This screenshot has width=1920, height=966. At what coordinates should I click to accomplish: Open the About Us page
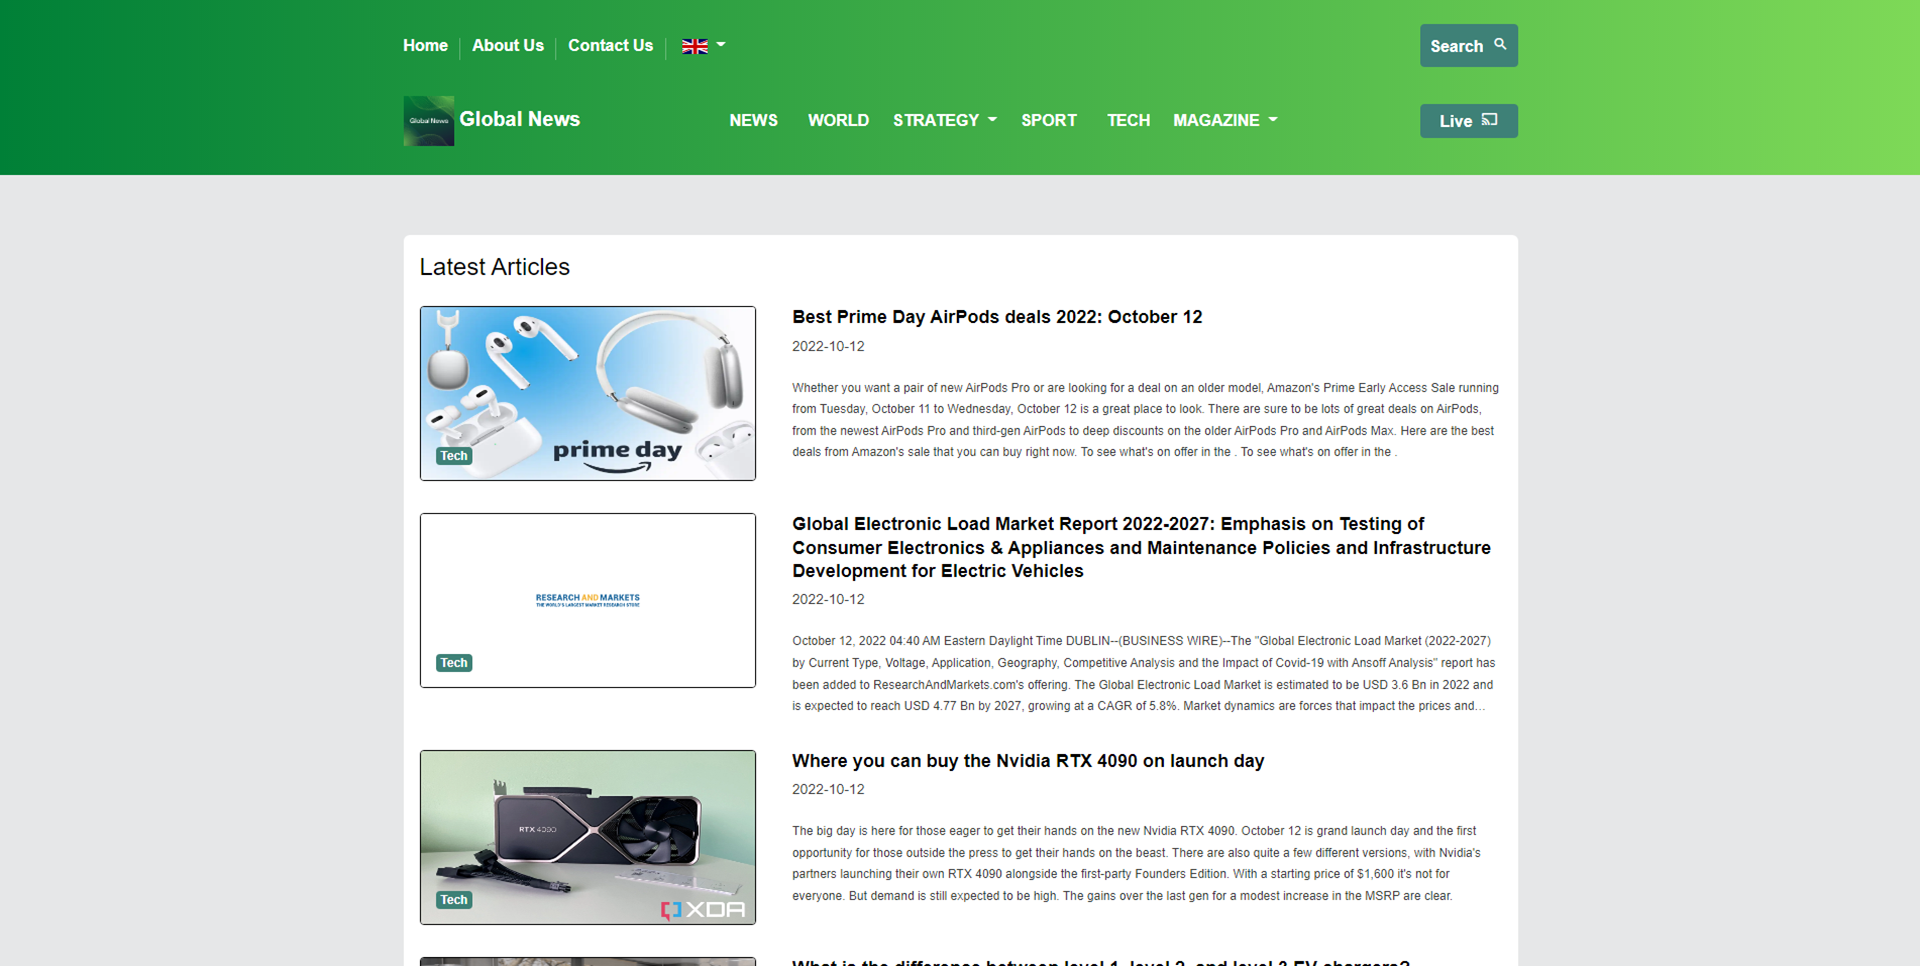tap(508, 45)
